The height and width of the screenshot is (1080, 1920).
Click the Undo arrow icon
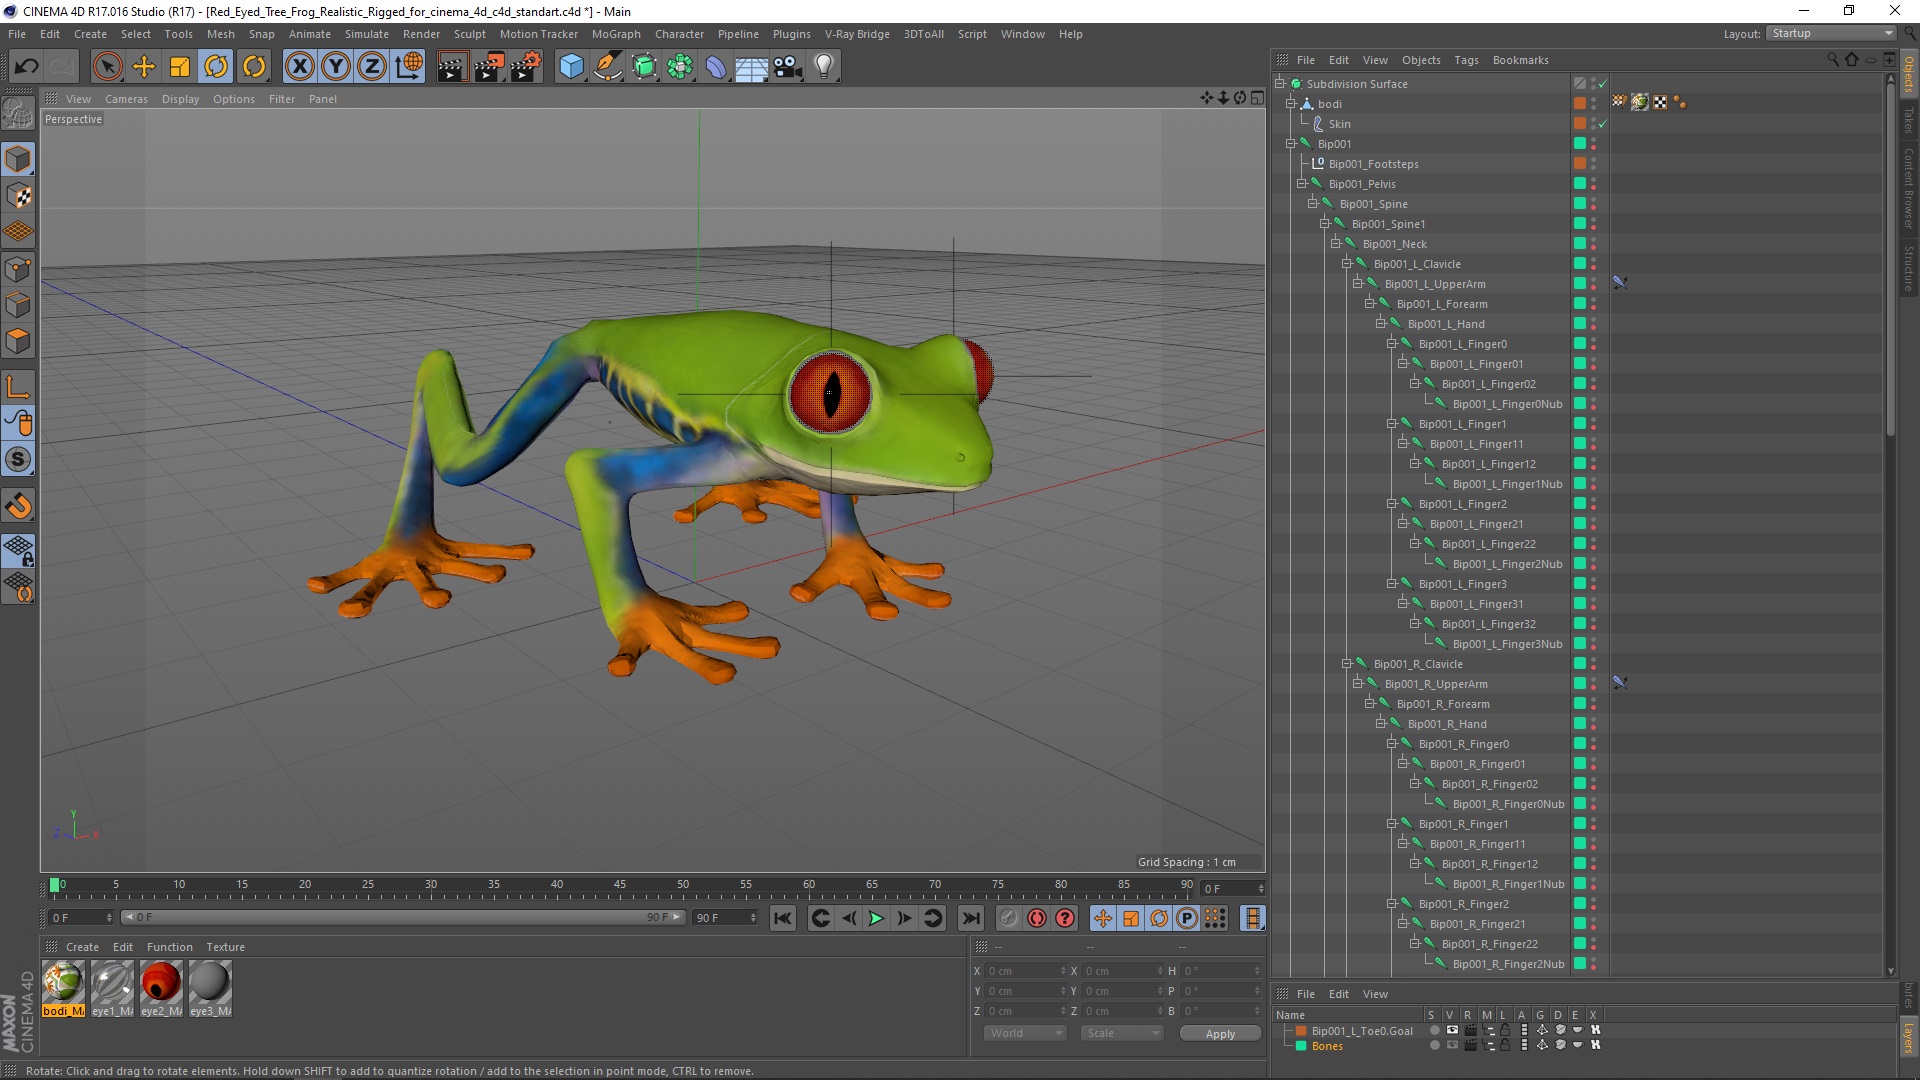[26, 67]
